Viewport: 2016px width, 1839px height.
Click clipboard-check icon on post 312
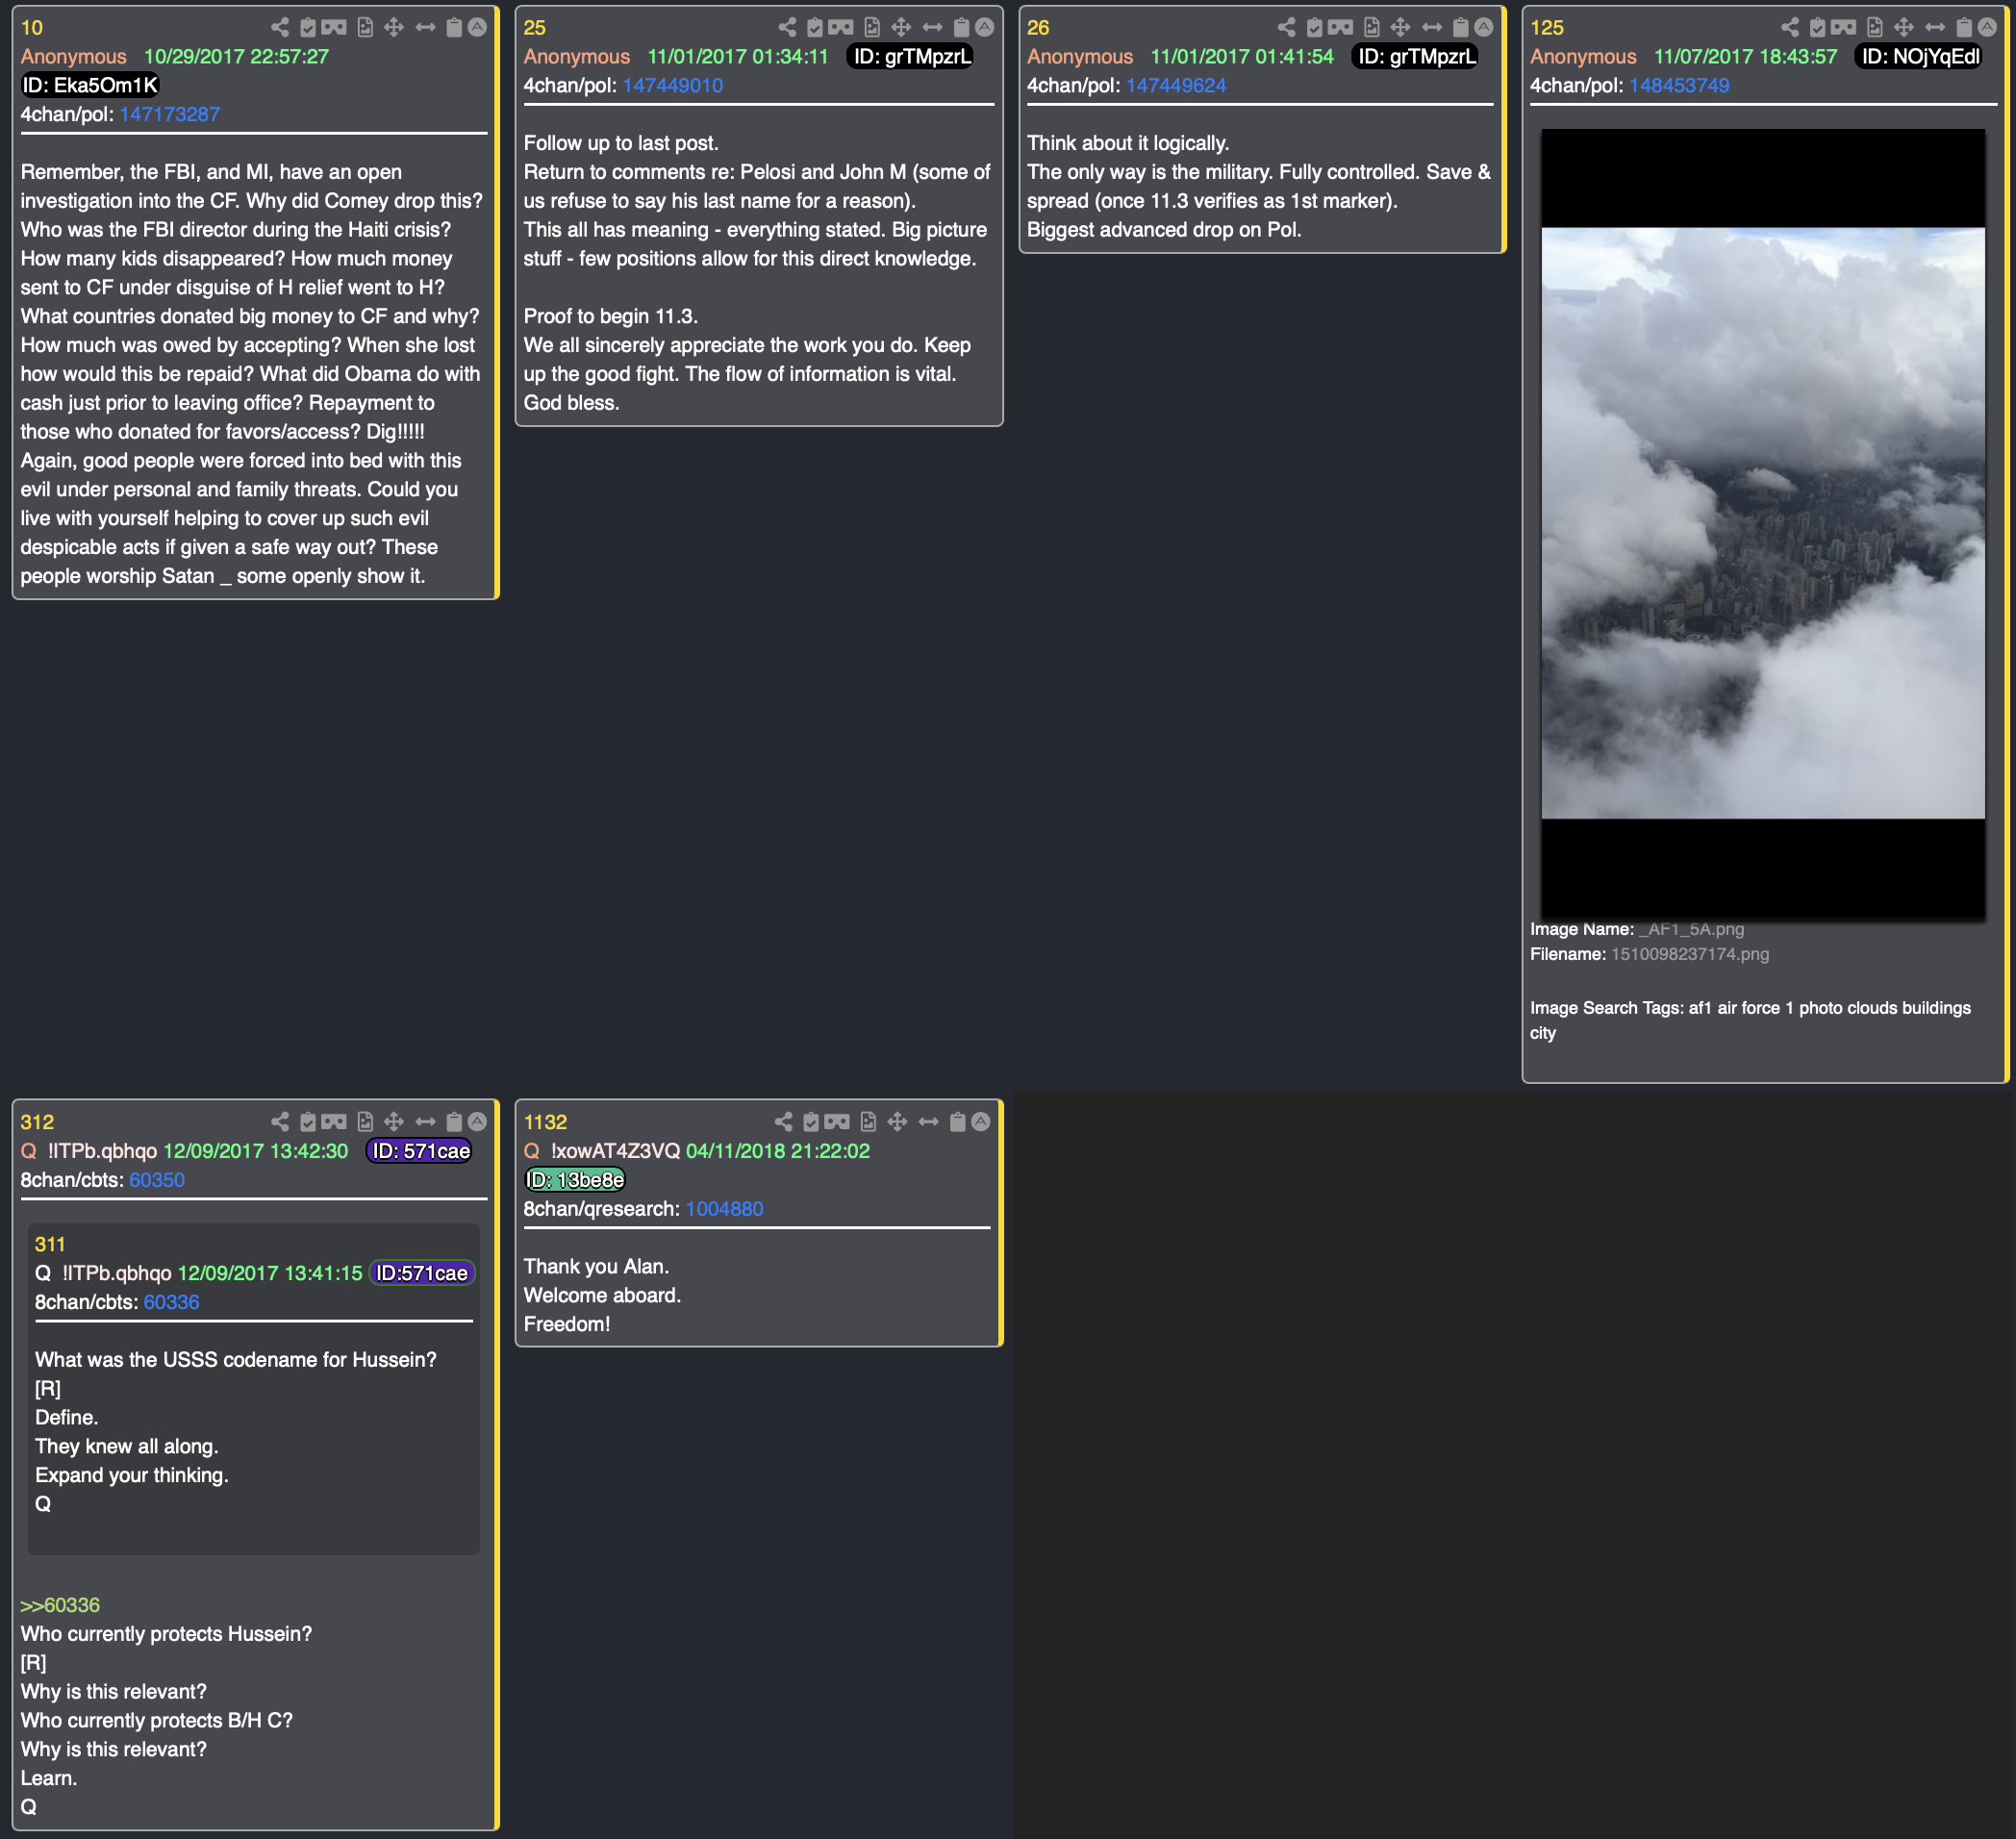308,1122
